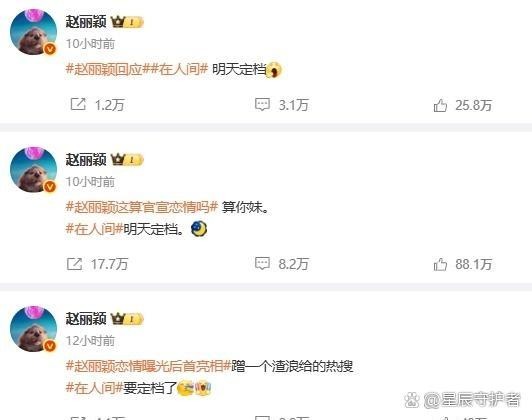The image size is (532, 420).
Task: Click repost icon on 明天定档 first post
Action: [78, 104]
